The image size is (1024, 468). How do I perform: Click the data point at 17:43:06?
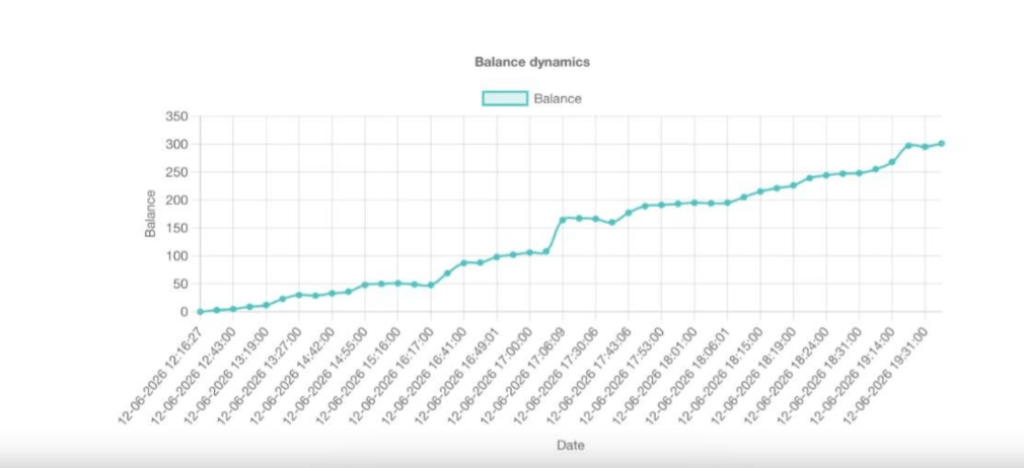[629, 213]
